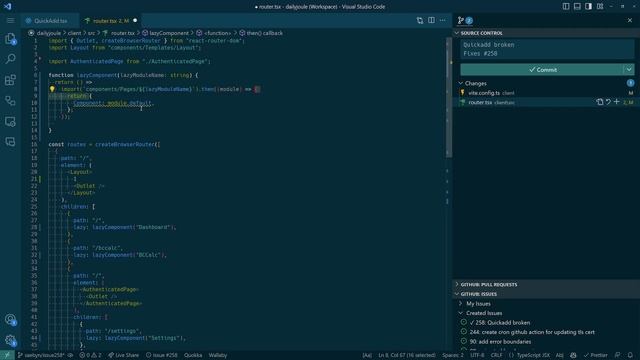Click the <function> breadcrumb

(214, 33)
